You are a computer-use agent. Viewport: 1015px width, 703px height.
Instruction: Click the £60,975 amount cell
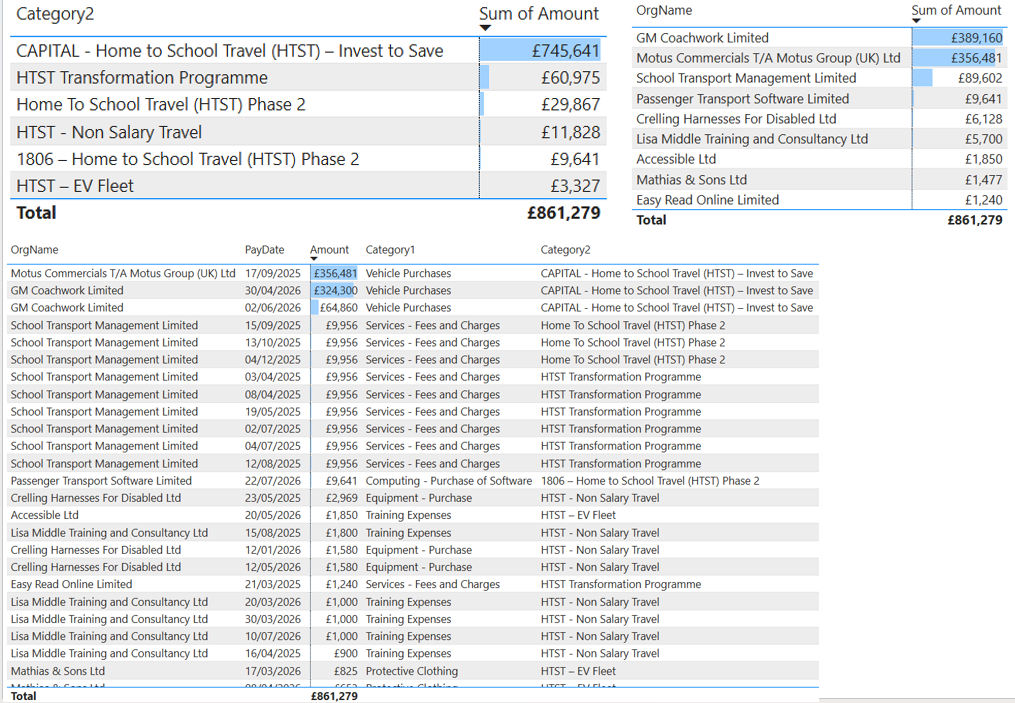click(570, 78)
